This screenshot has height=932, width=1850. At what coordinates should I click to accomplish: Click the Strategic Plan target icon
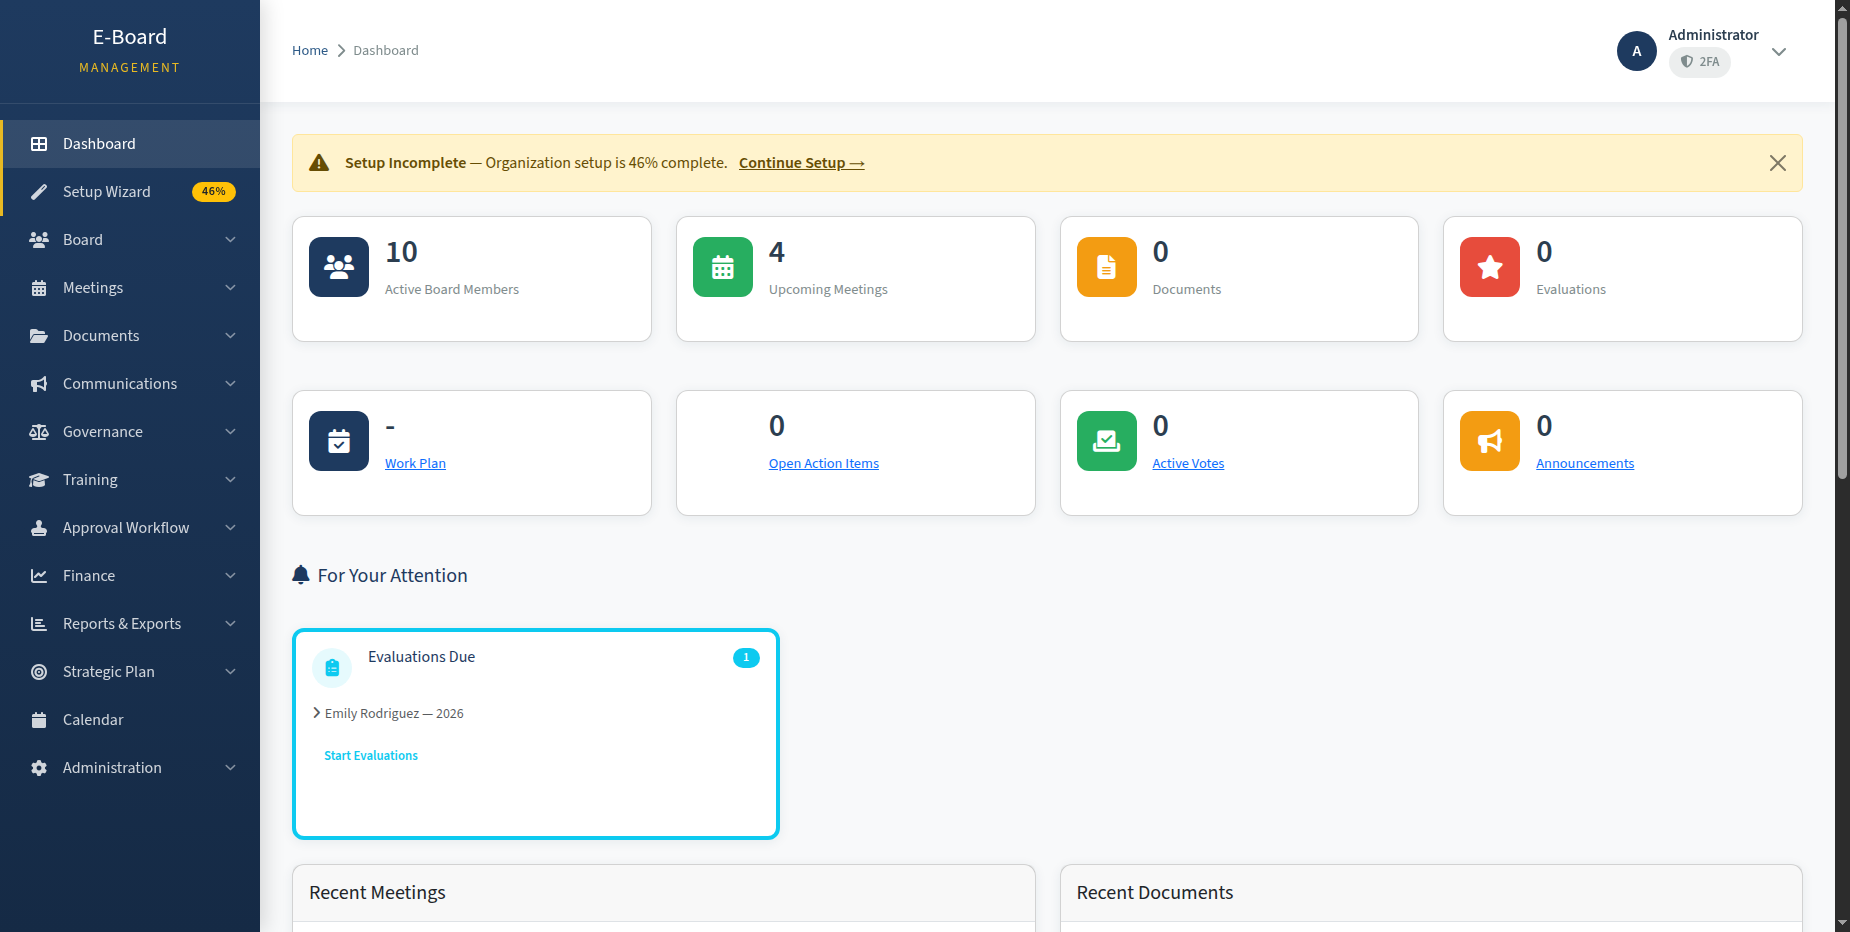pos(39,672)
